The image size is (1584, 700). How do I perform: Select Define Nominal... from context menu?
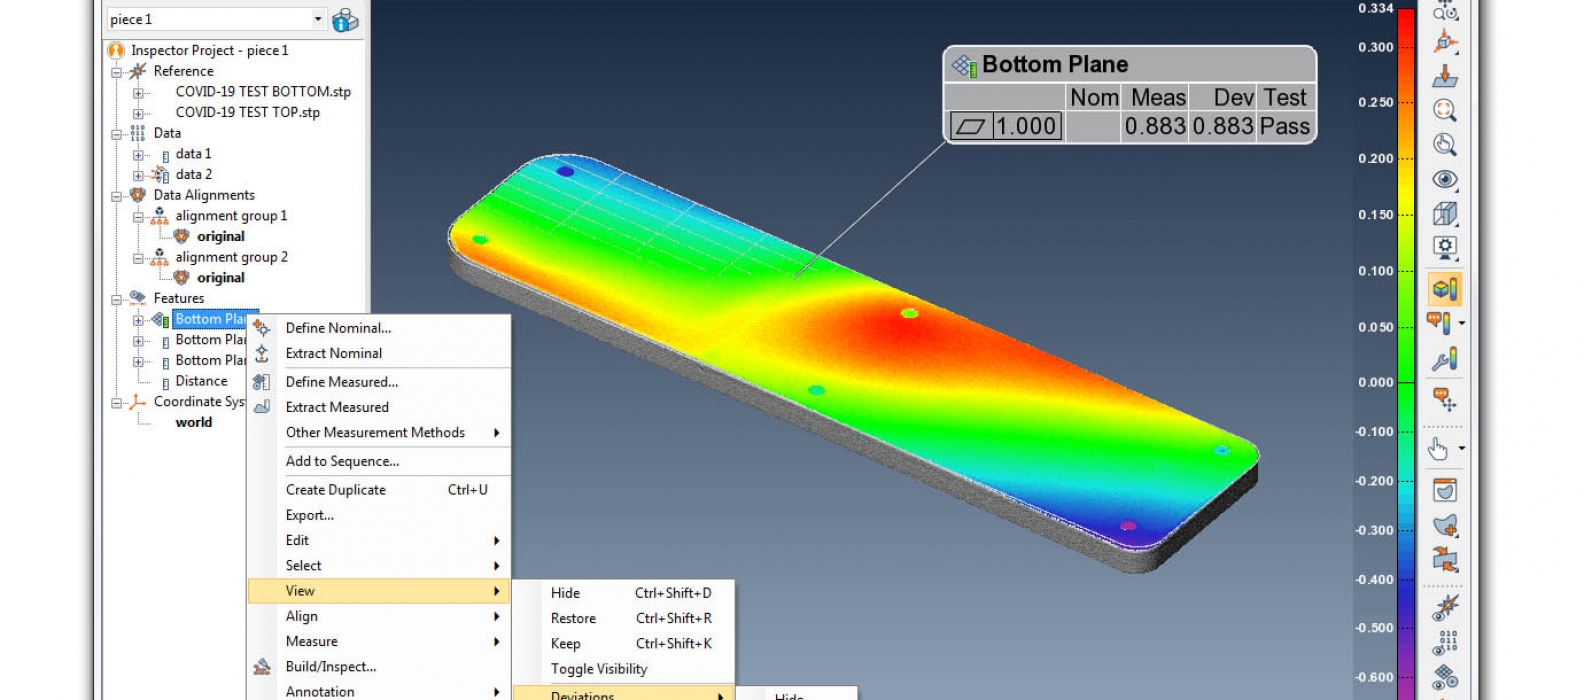[x=338, y=328]
